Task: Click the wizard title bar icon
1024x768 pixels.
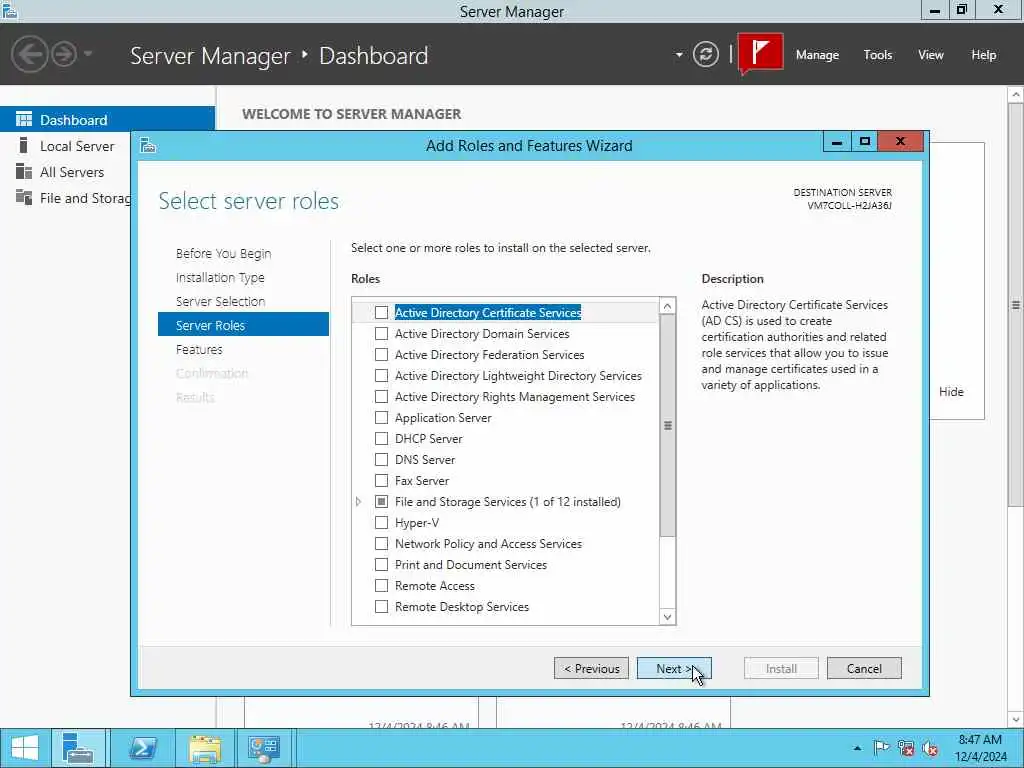Action: (148, 145)
